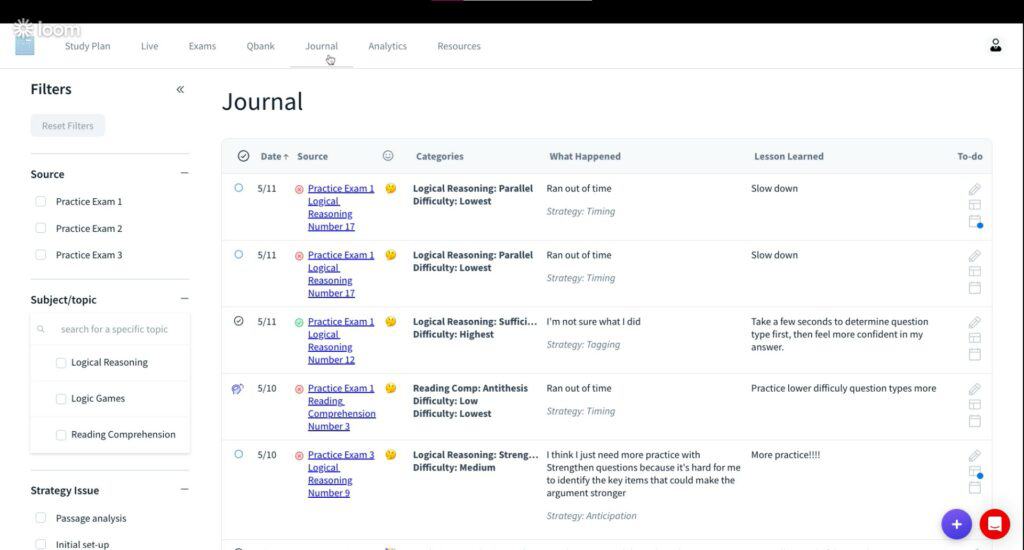Open the Journal tab
The image size is (1024, 550).
pyautogui.click(x=321, y=46)
